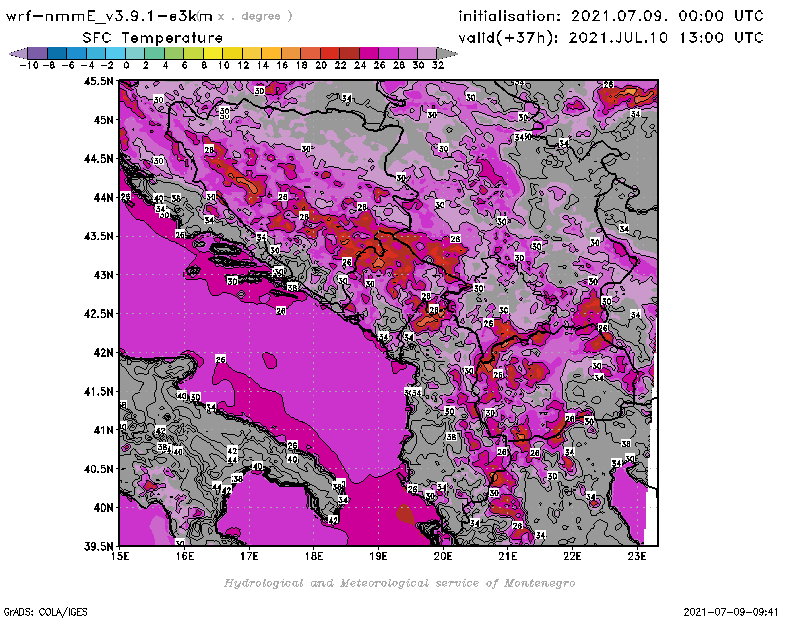Click the '22E' longitude label
This screenshot has width=800, height=618.
572,556
